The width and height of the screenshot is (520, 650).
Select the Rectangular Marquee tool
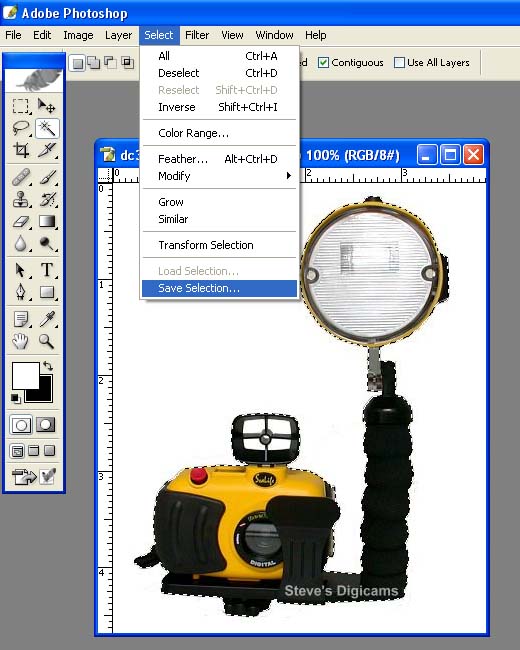point(21,106)
